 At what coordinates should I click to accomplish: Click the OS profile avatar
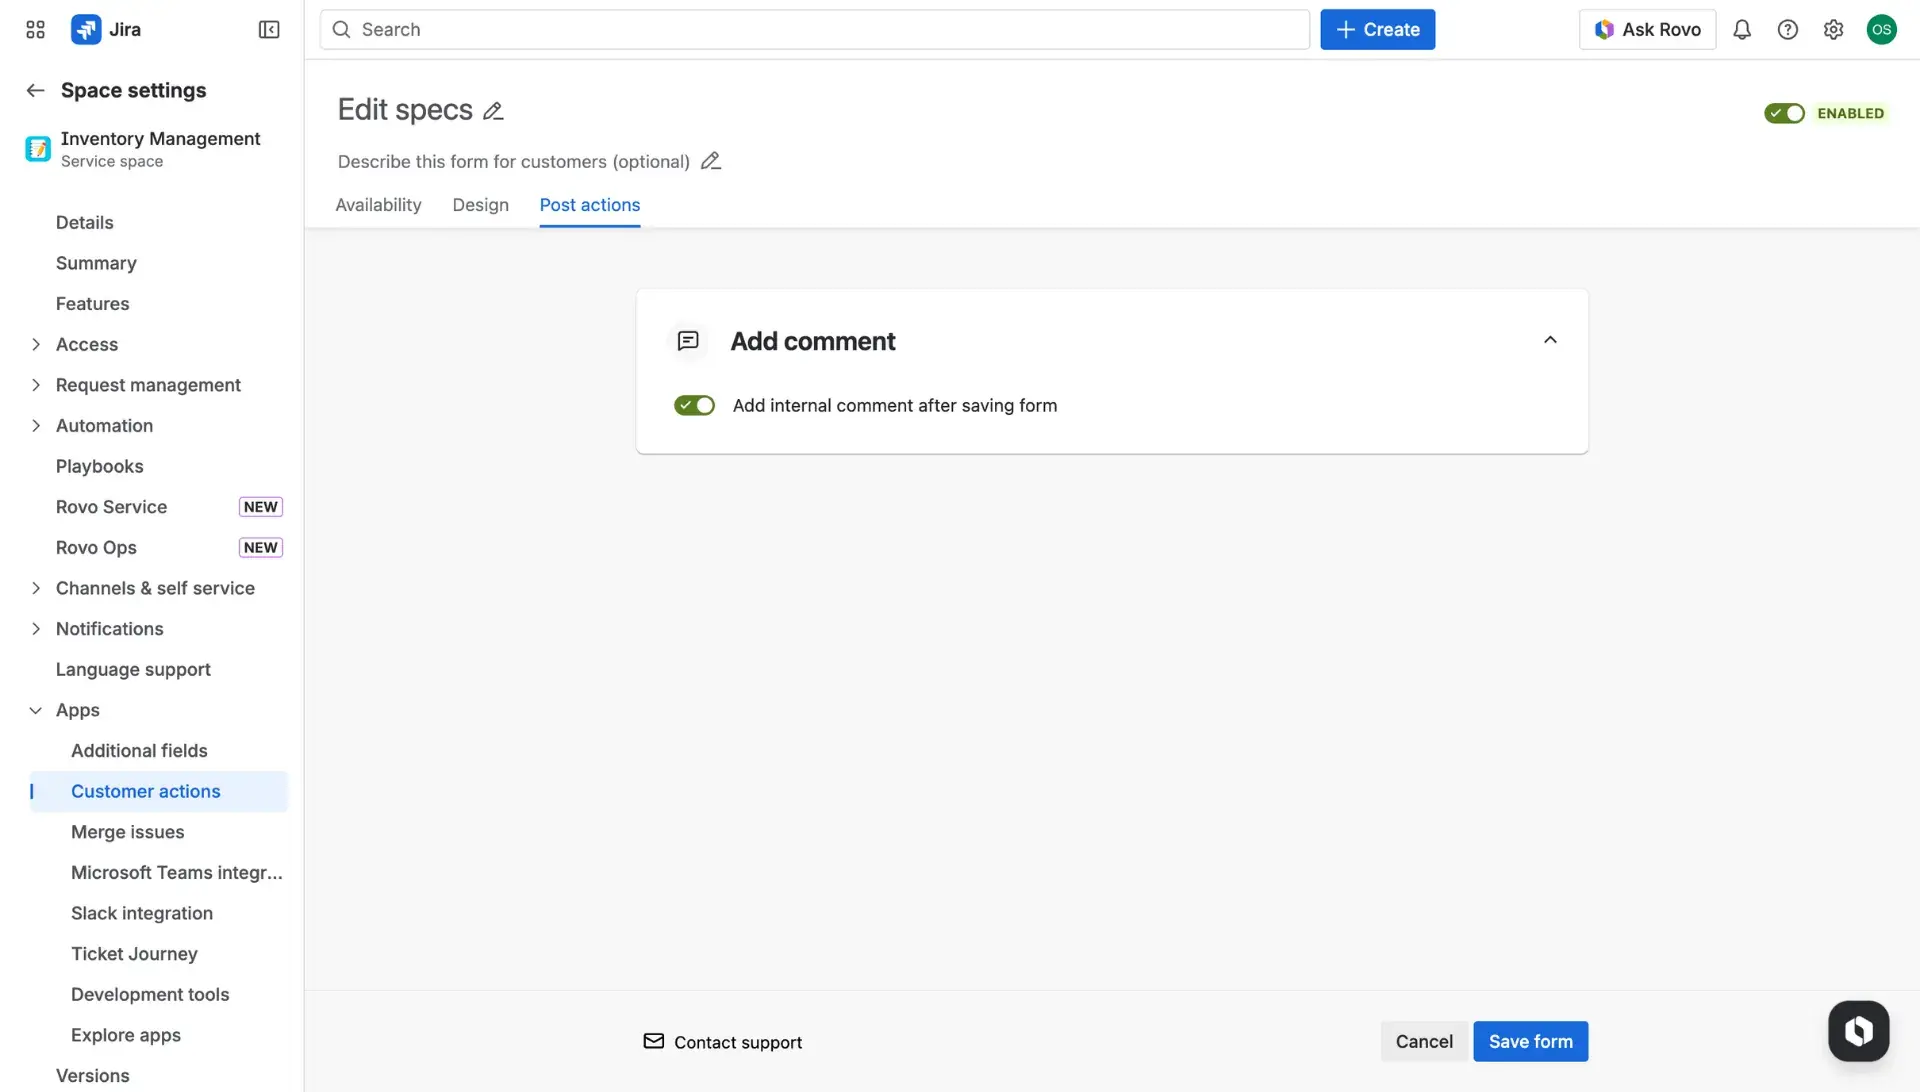[1881, 29]
